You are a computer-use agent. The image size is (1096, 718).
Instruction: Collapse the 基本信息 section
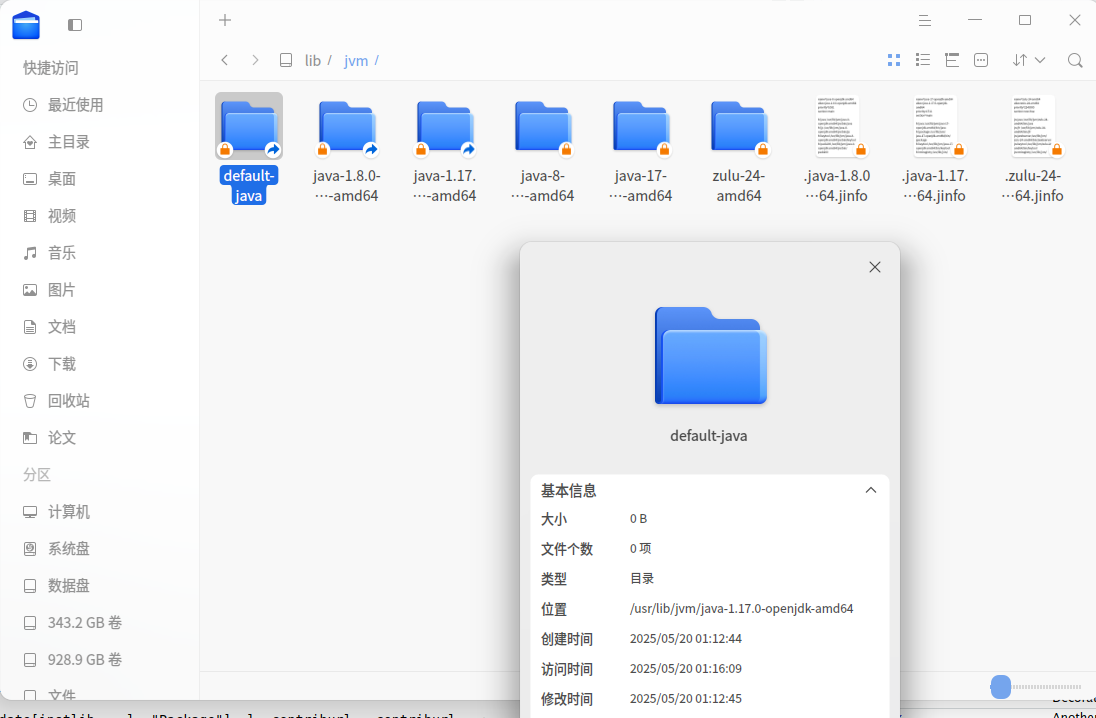871,490
